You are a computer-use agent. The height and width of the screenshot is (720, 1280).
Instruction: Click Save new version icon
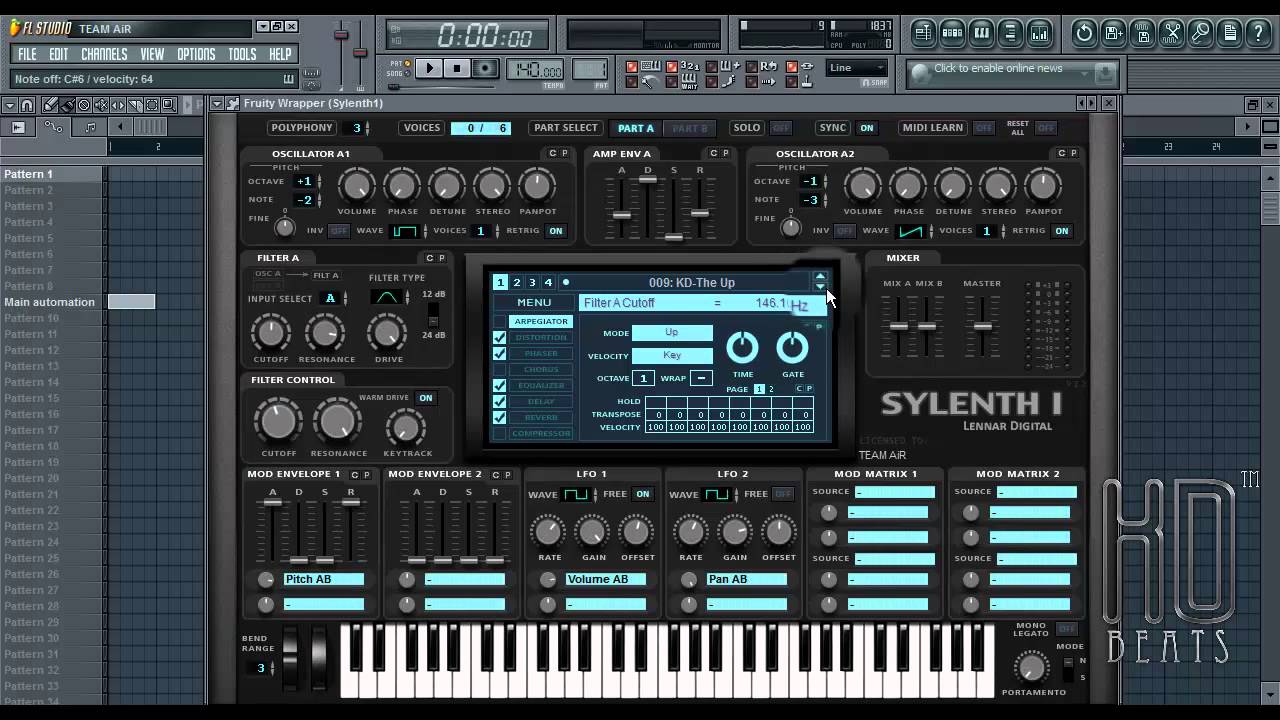pyautogui.click(x=1113, y=33)
